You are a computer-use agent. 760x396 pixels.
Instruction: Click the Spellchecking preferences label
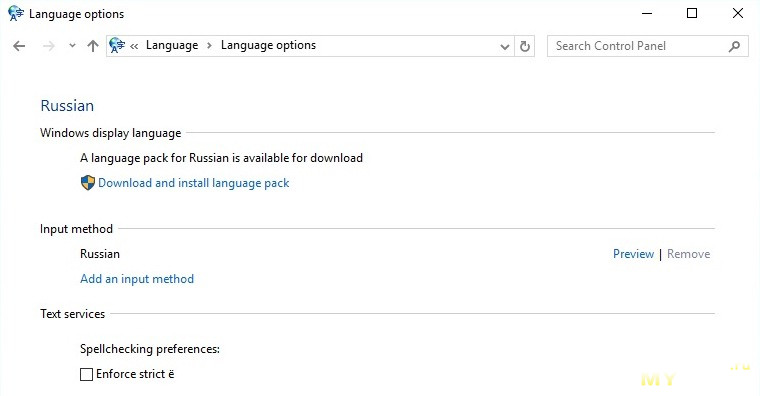click(x=150, y=349)
